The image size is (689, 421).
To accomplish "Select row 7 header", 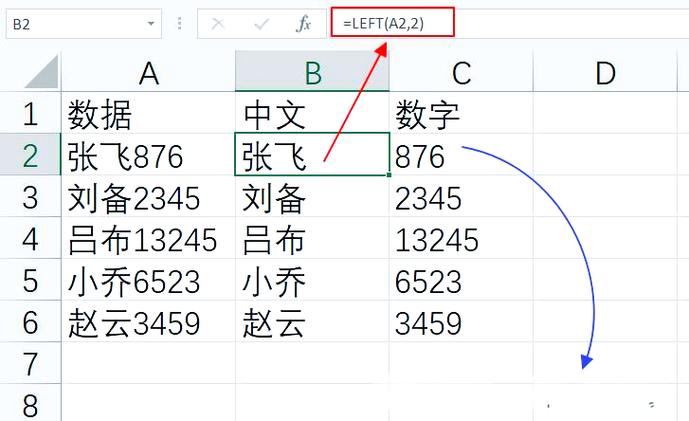I will (x=30, y=363).
